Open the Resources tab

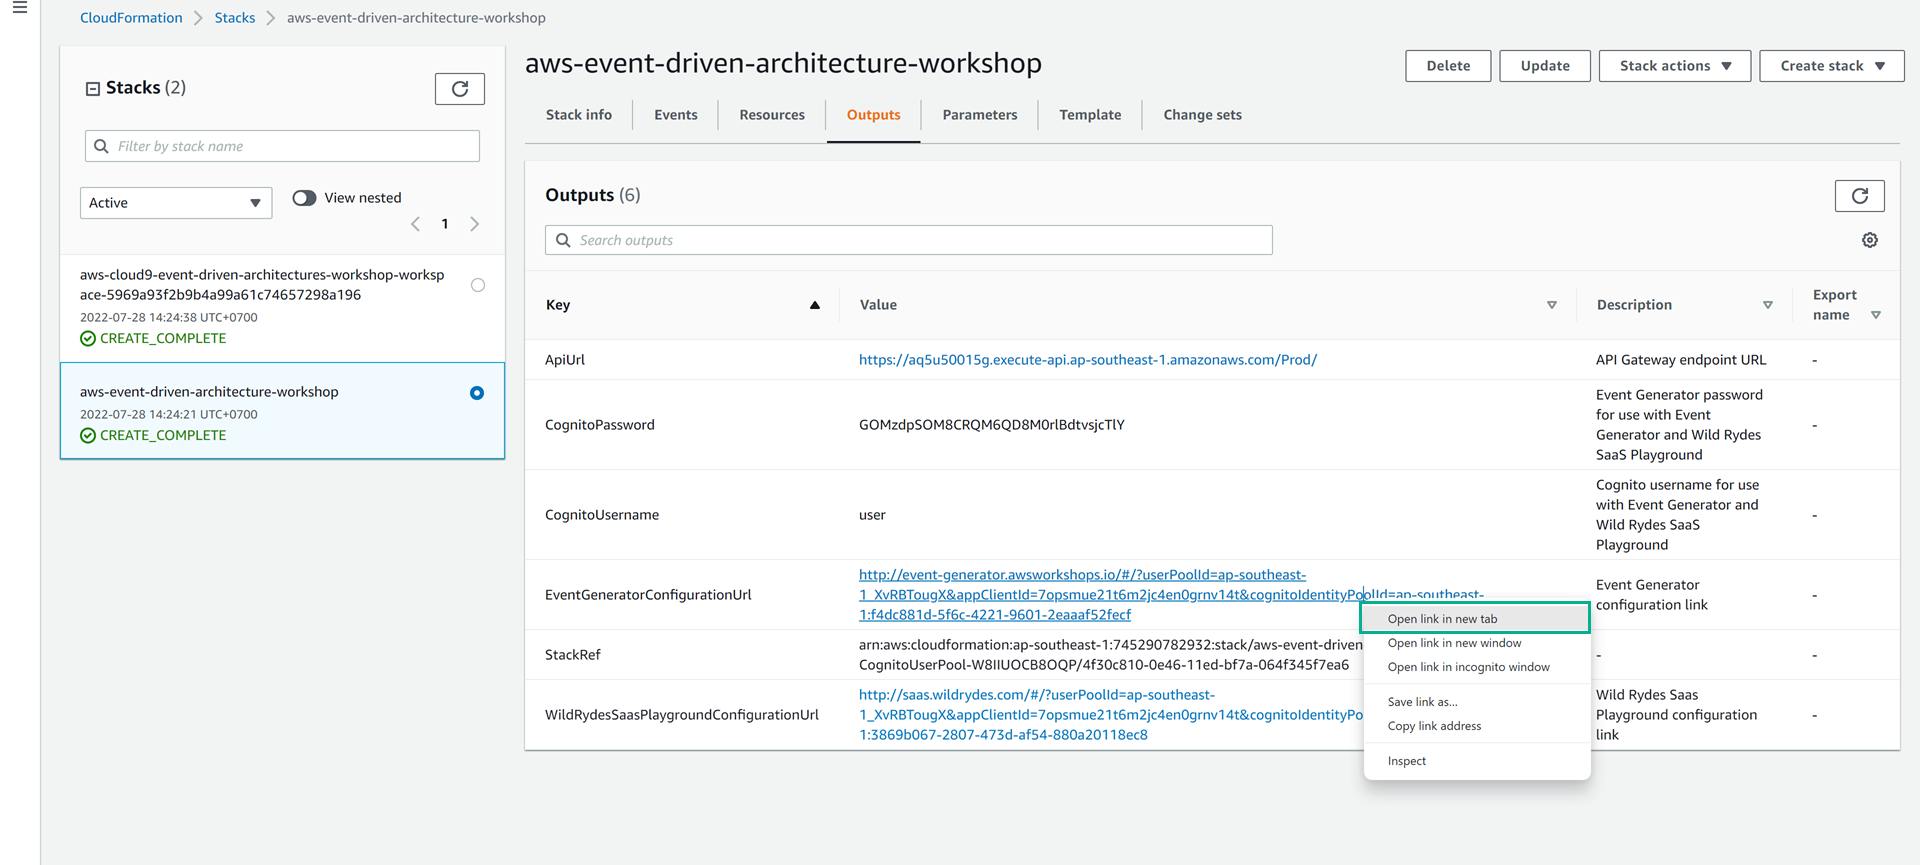tap(772, 115)
